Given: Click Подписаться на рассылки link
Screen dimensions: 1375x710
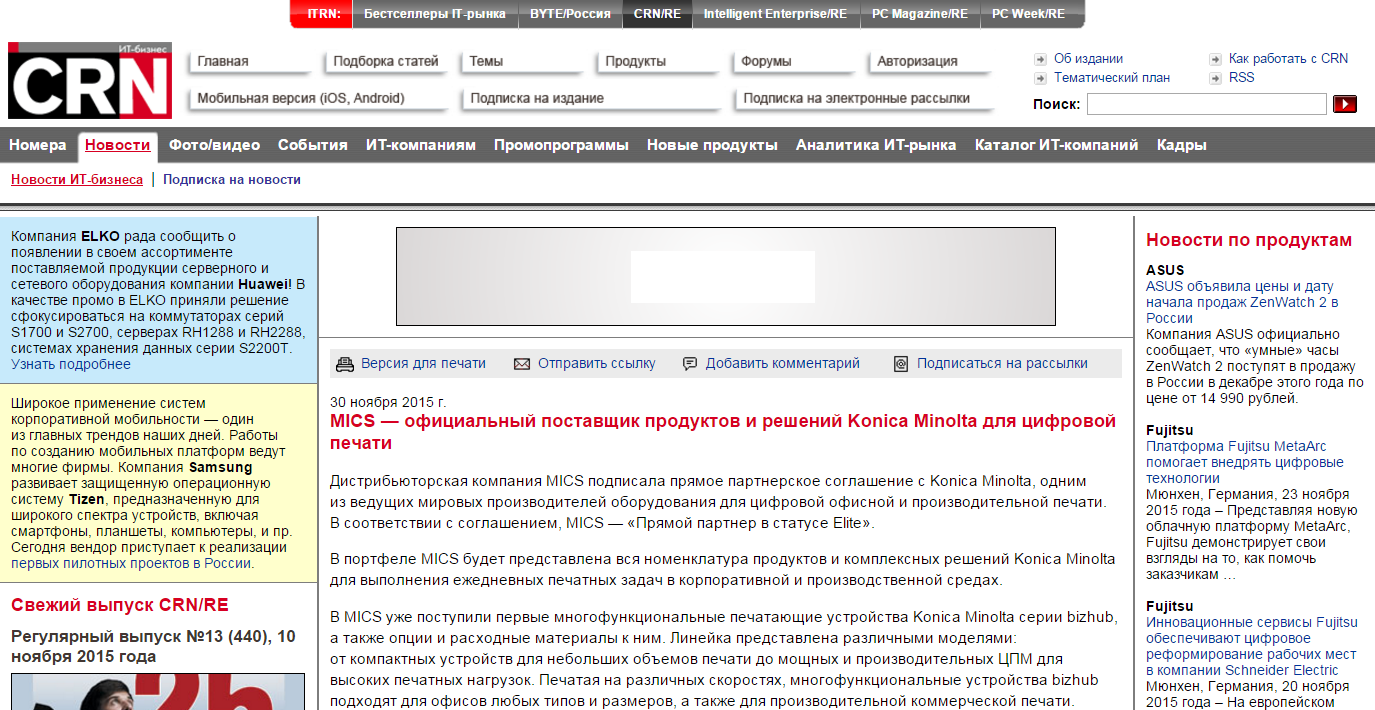Looking at the screenshot, I should pos(1002,364).
